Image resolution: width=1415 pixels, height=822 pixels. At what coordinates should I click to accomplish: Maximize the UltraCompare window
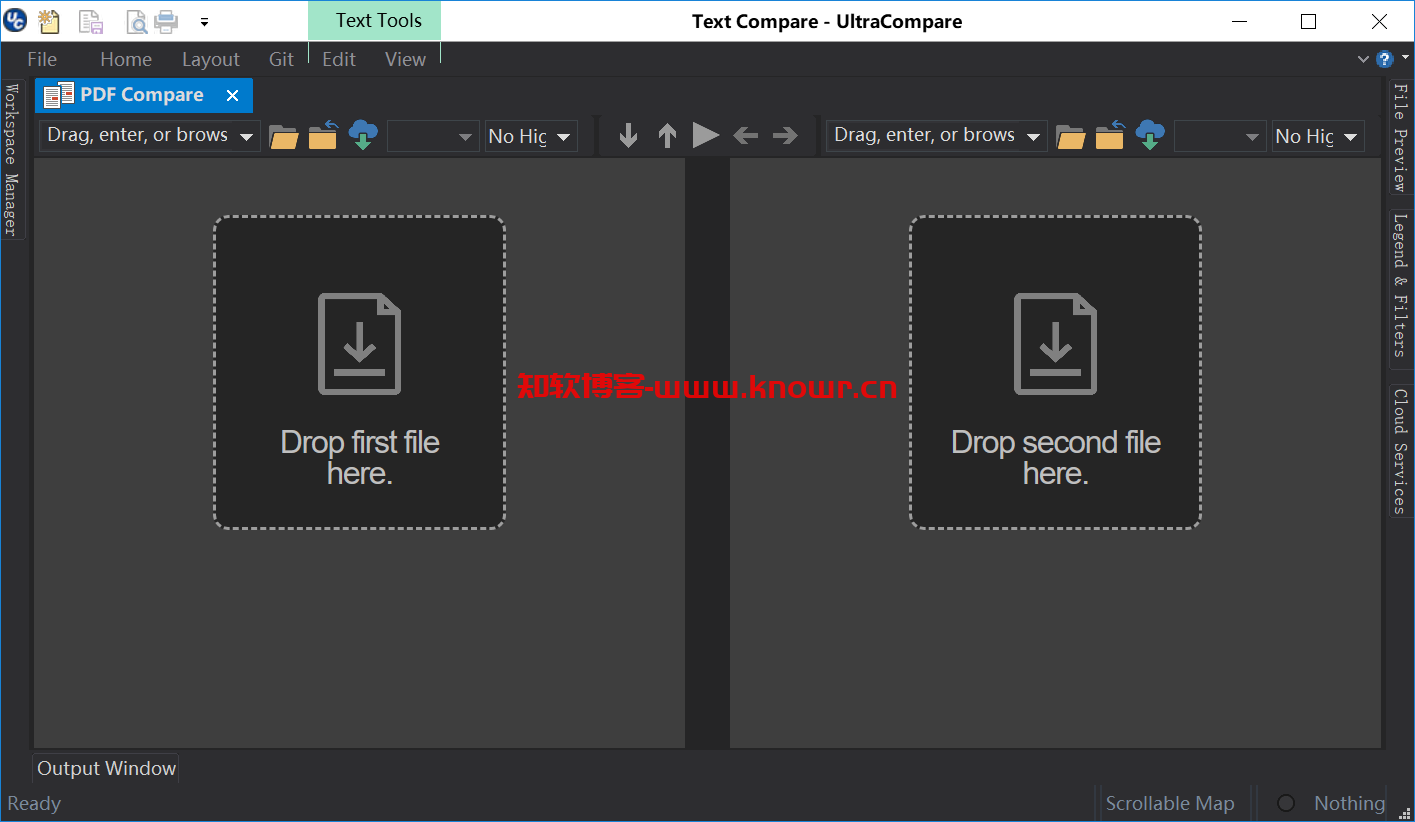(x=1308, y=21)
